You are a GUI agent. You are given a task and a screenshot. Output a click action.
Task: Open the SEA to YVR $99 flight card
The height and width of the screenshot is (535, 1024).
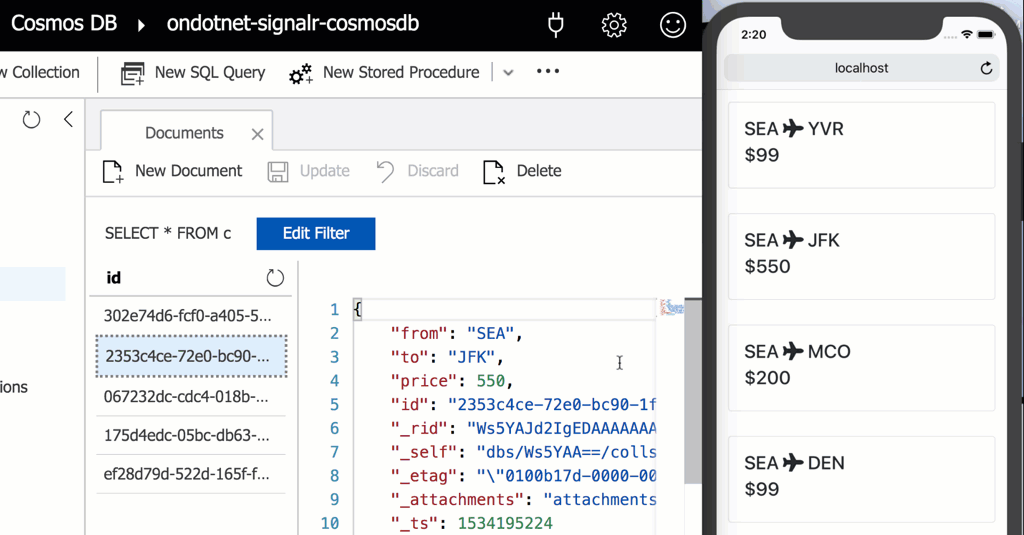861,145
